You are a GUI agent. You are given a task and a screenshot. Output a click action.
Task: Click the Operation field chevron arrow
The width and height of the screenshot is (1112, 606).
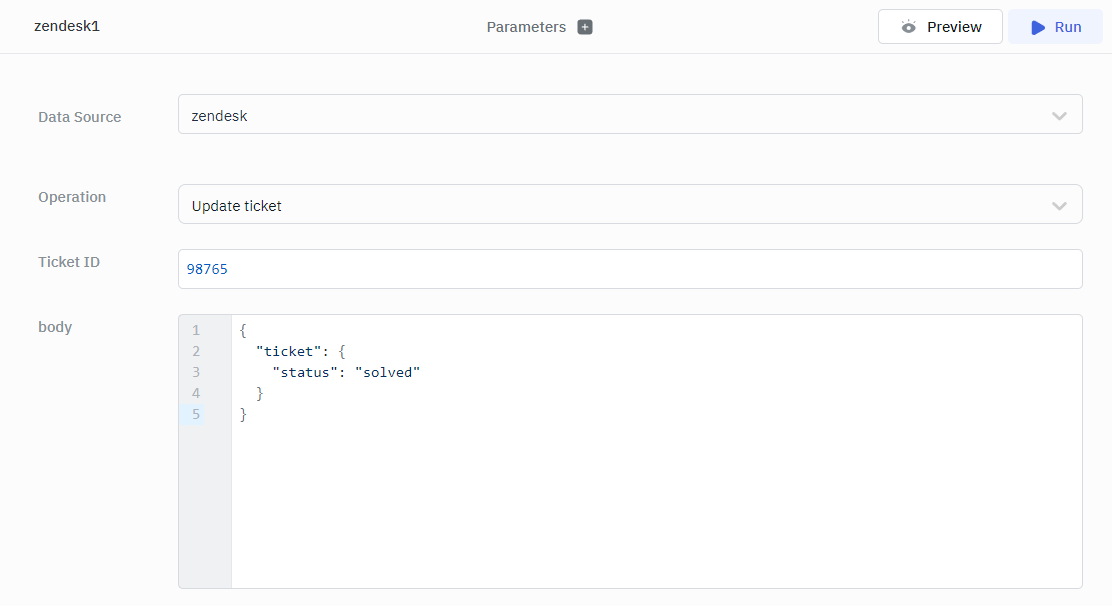tap(1059, 206)
